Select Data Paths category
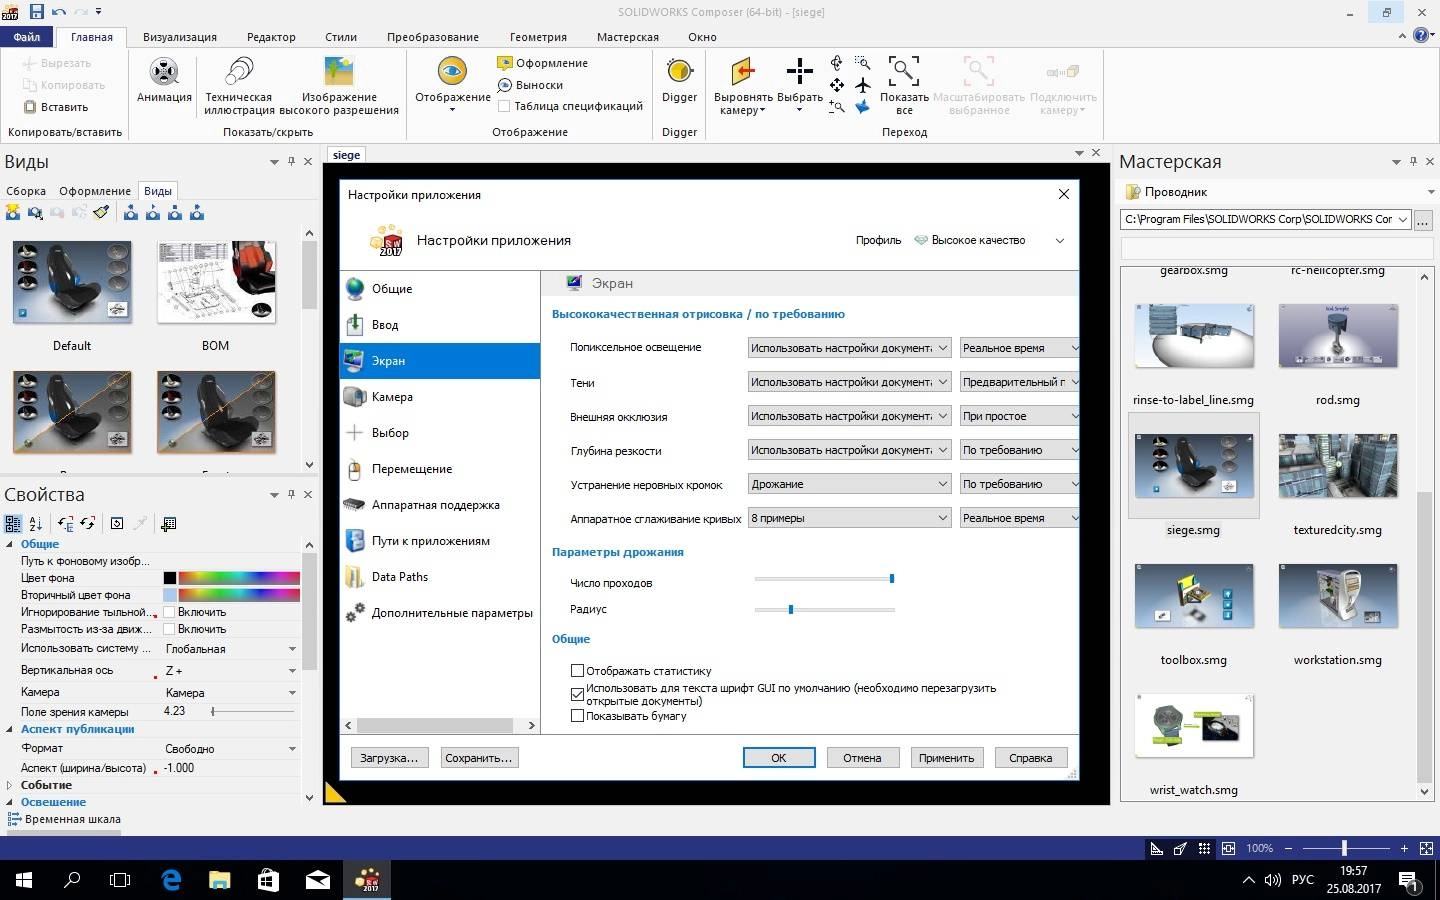The height and width of the screenshot is (900, 1440). tap(440, 577)
